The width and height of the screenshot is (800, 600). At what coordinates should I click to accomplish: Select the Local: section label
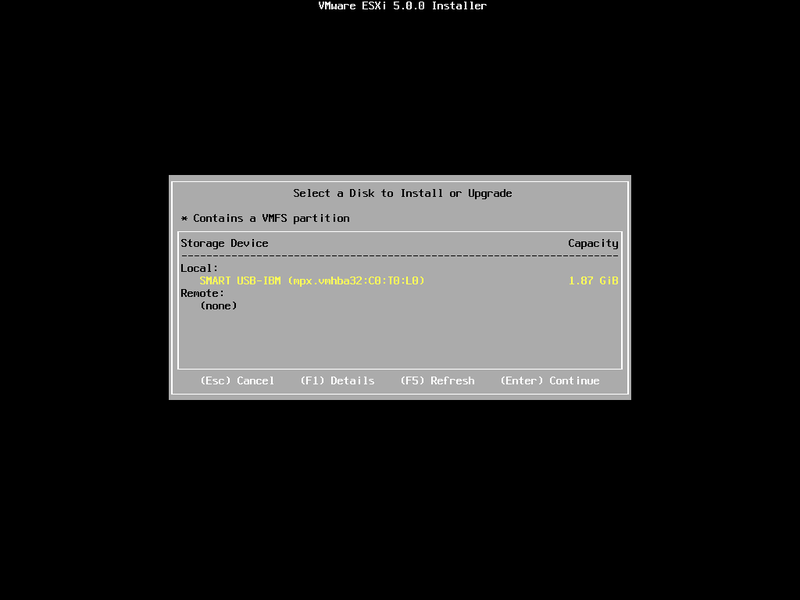click(x=199, y=268)
